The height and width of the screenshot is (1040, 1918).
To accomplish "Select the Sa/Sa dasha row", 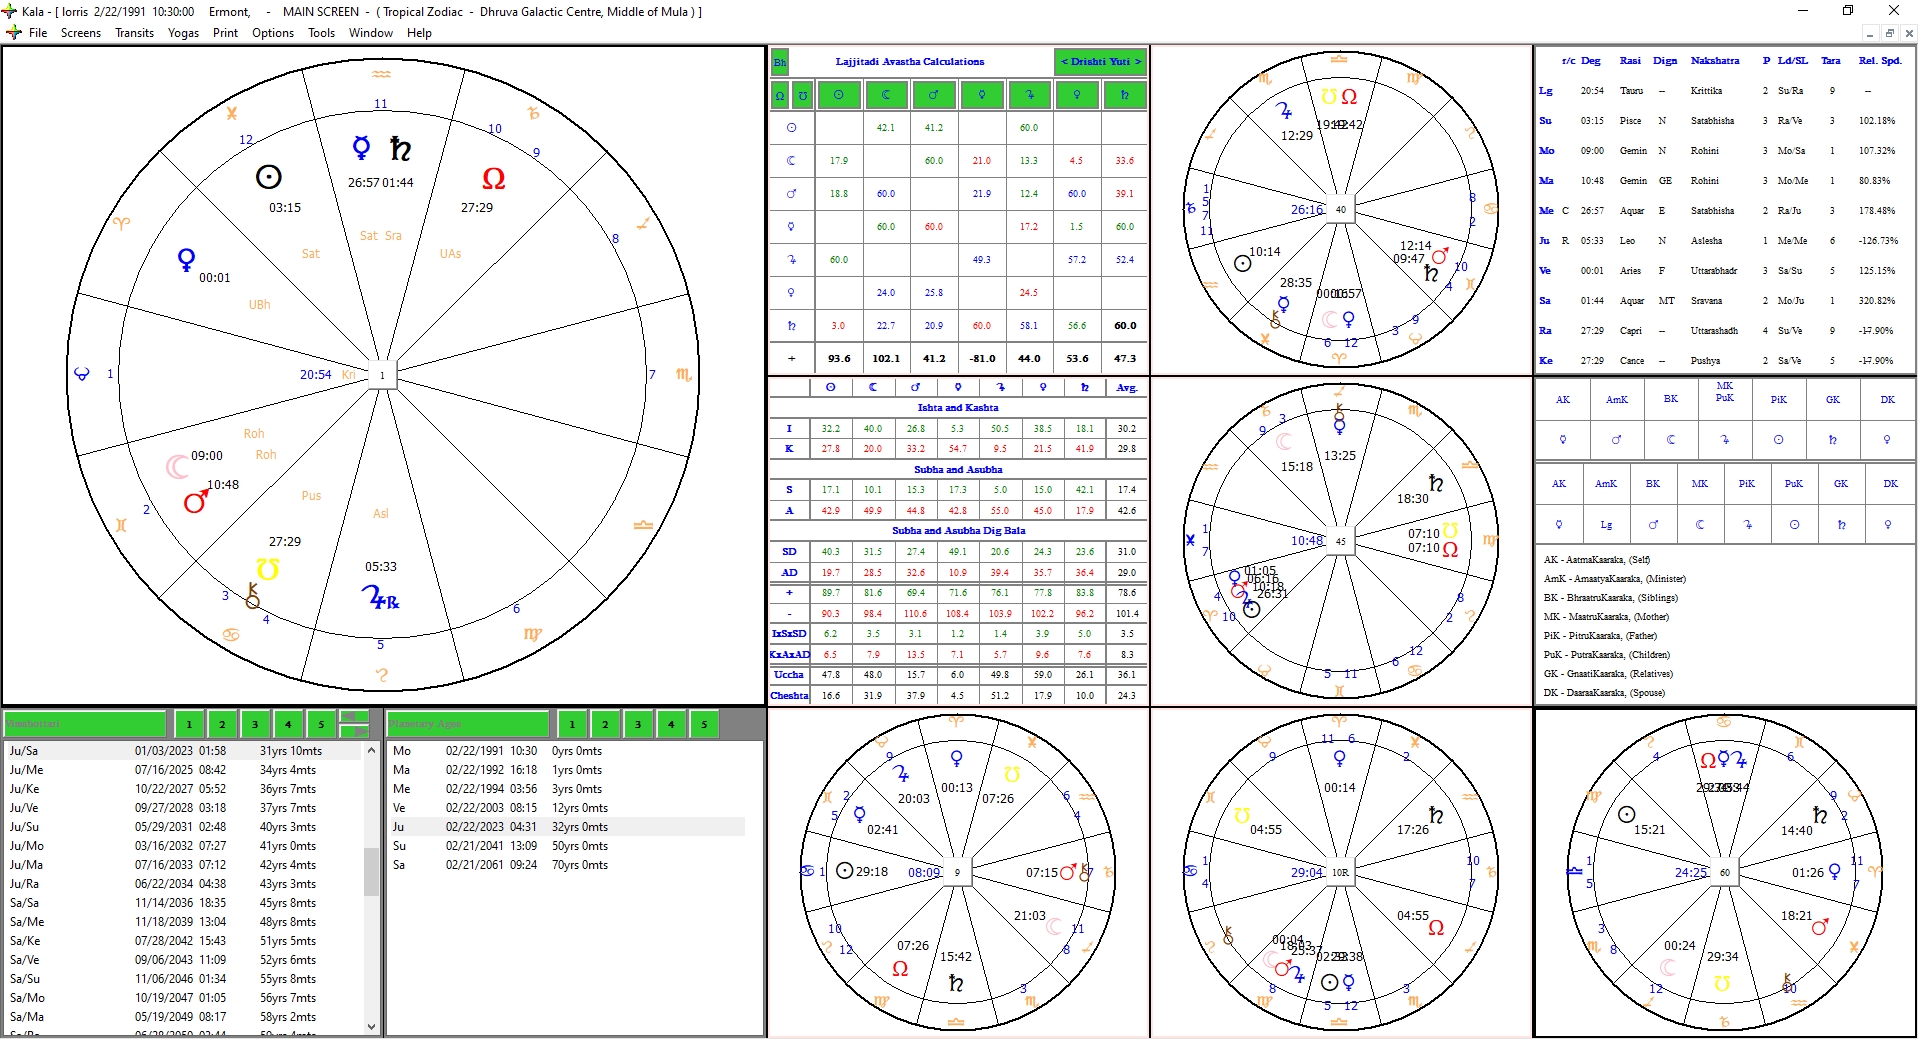I will tap(183, 903).
